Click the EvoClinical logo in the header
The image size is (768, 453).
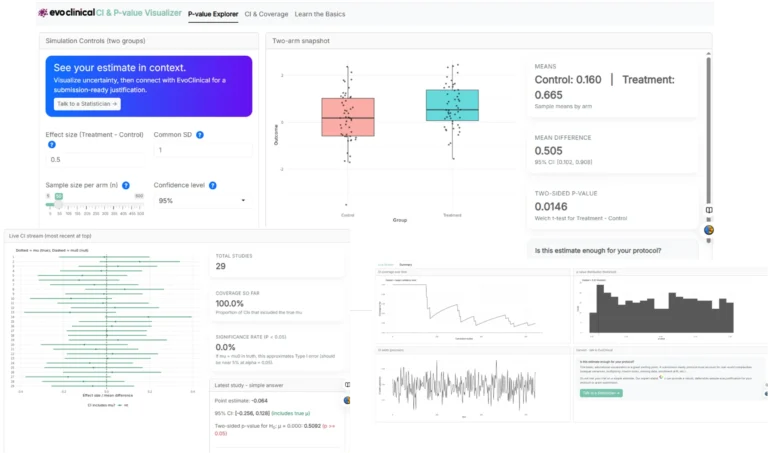pos(70,16)
